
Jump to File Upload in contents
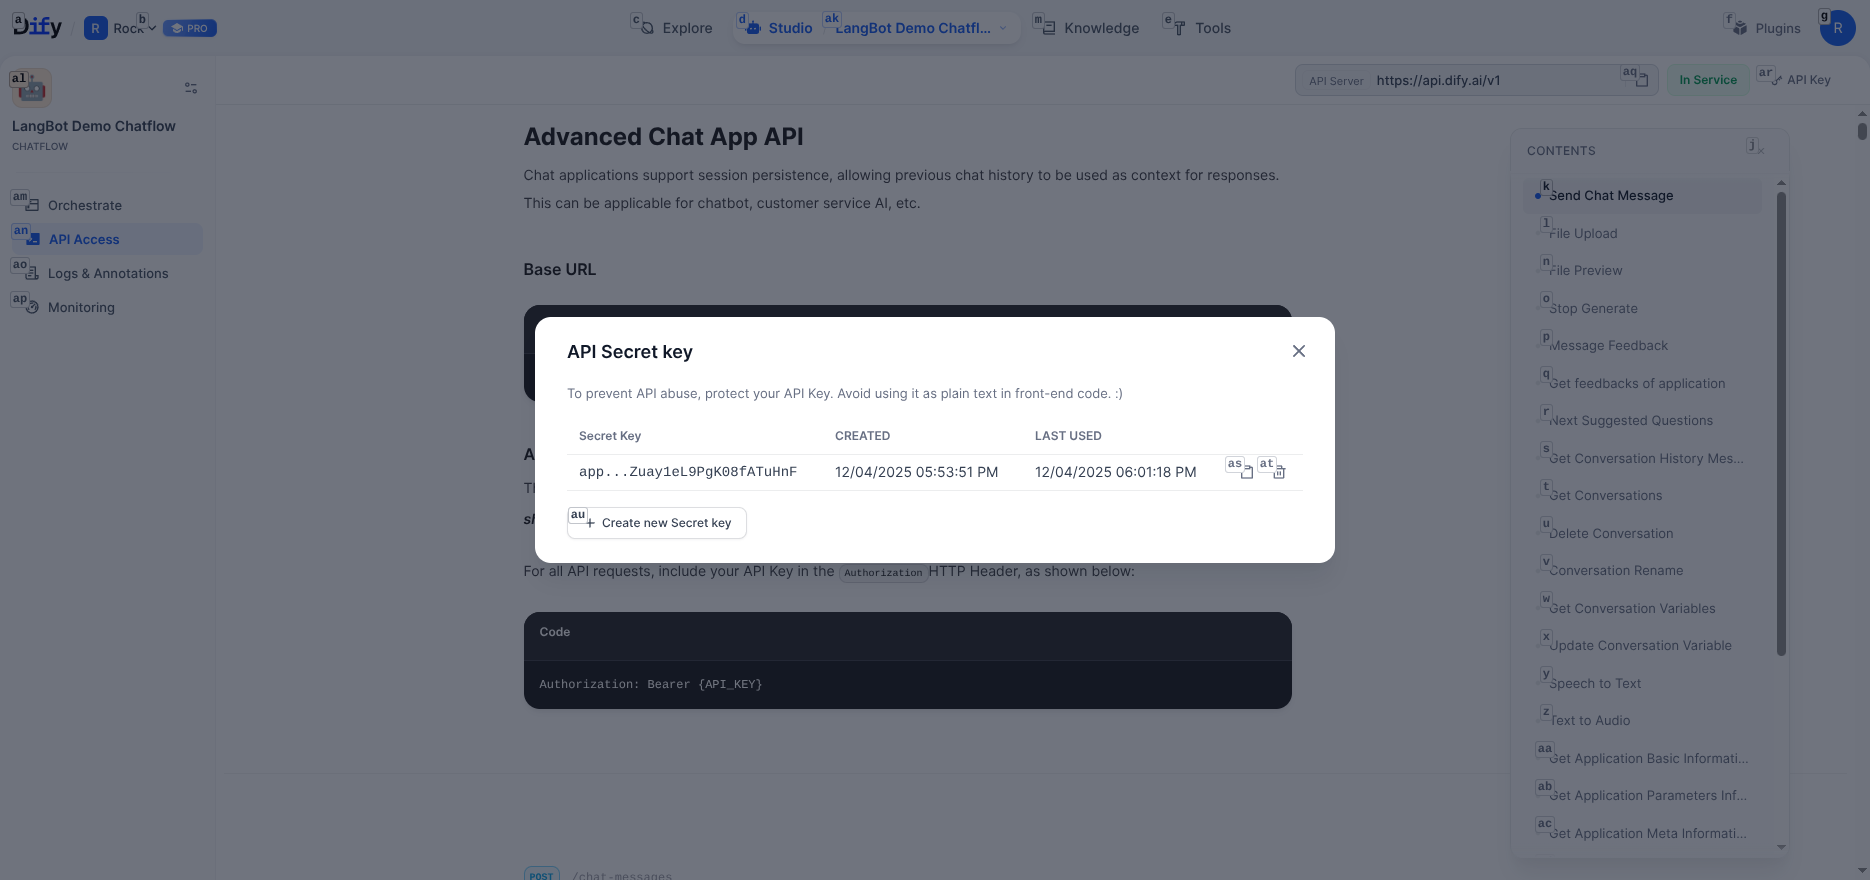coord(1583,233)
